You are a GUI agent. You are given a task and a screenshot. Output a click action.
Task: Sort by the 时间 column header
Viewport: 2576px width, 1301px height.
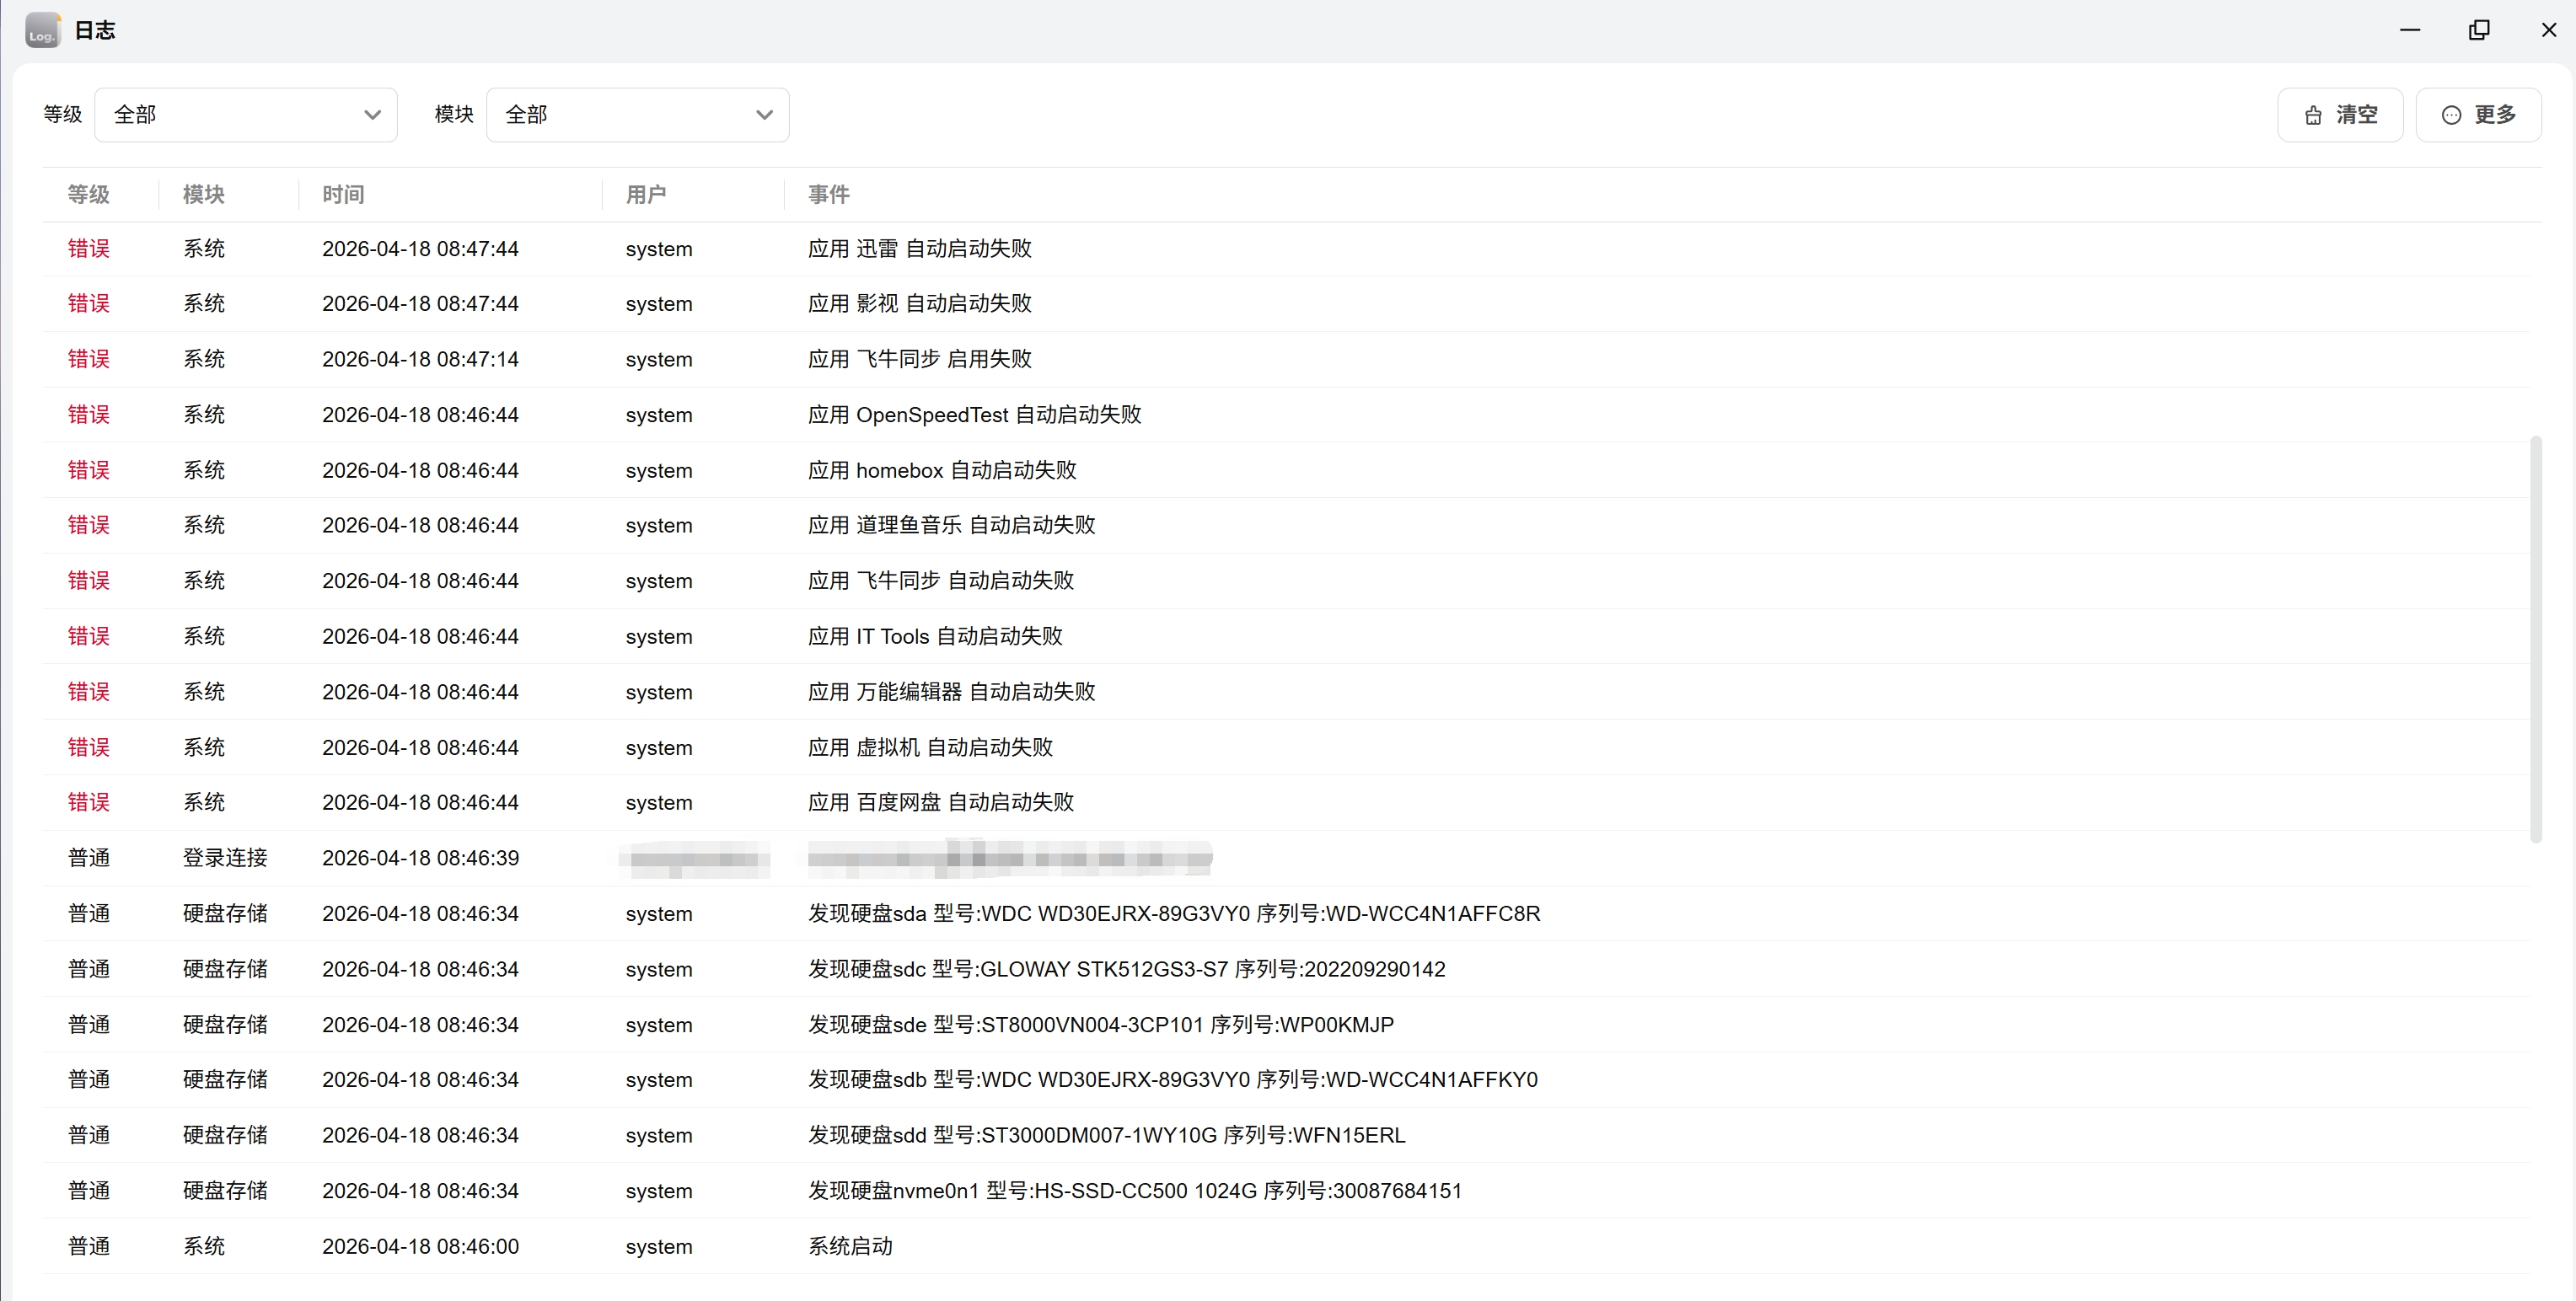pyautogui.click(x=343, y=194)
